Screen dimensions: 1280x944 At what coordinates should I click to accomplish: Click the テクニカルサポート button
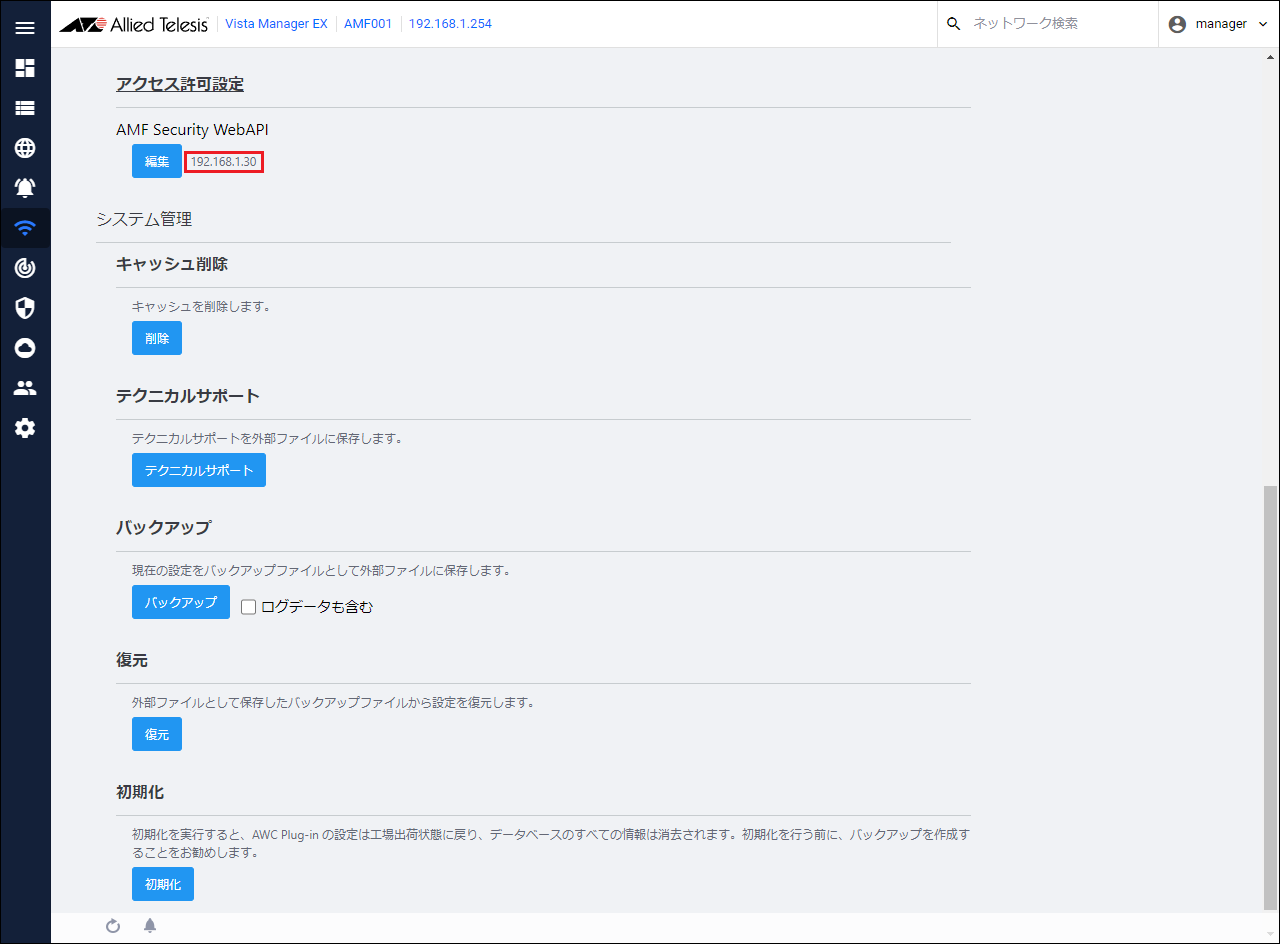point(199,470)
